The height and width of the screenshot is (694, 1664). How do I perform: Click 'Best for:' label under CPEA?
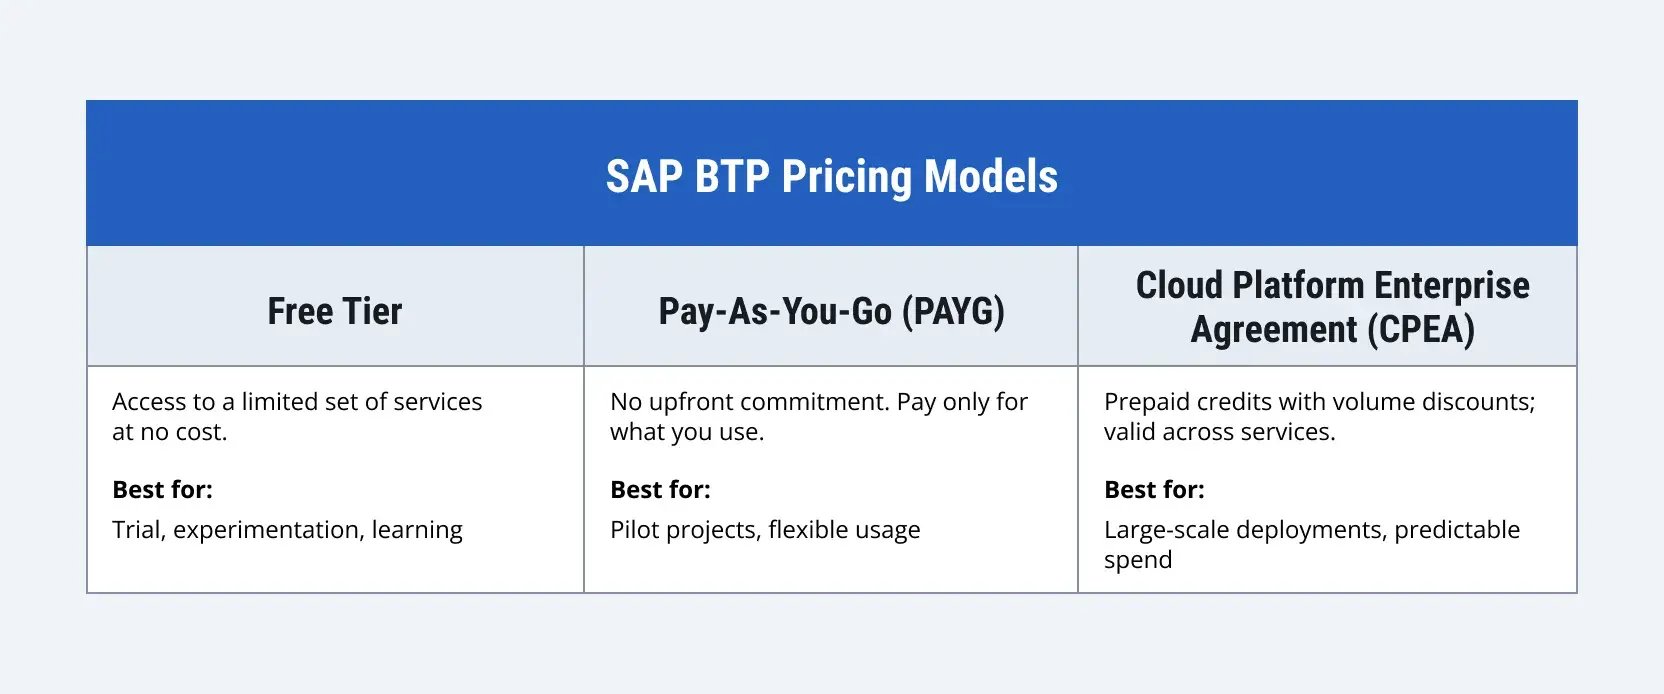[1154, 490]
